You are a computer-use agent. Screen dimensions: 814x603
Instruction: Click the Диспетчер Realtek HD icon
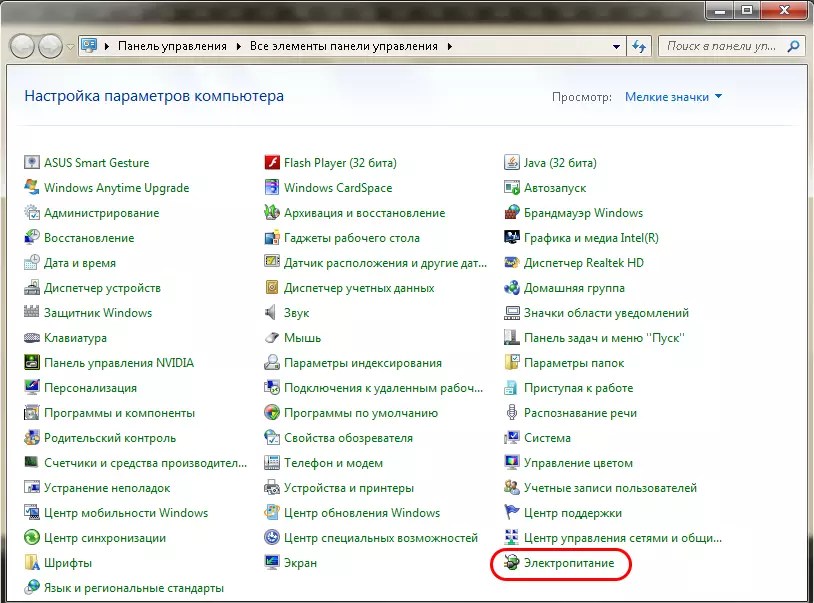pyautogui.click(x=512, y=263)
